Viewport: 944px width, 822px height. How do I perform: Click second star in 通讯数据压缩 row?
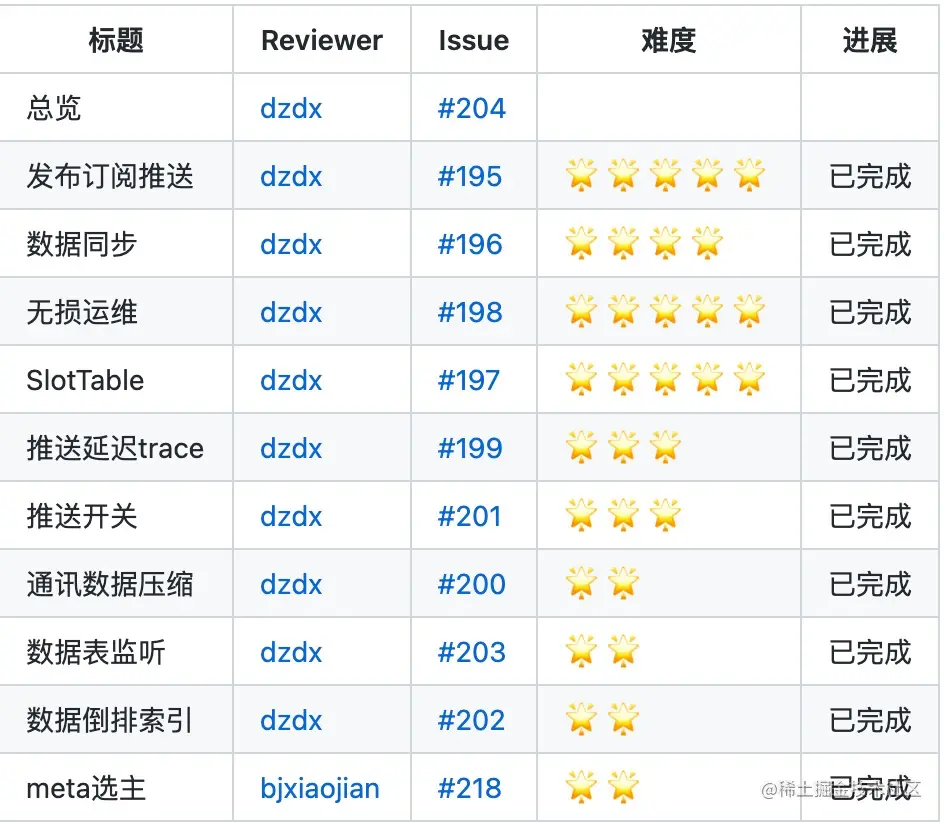[623, 584]
